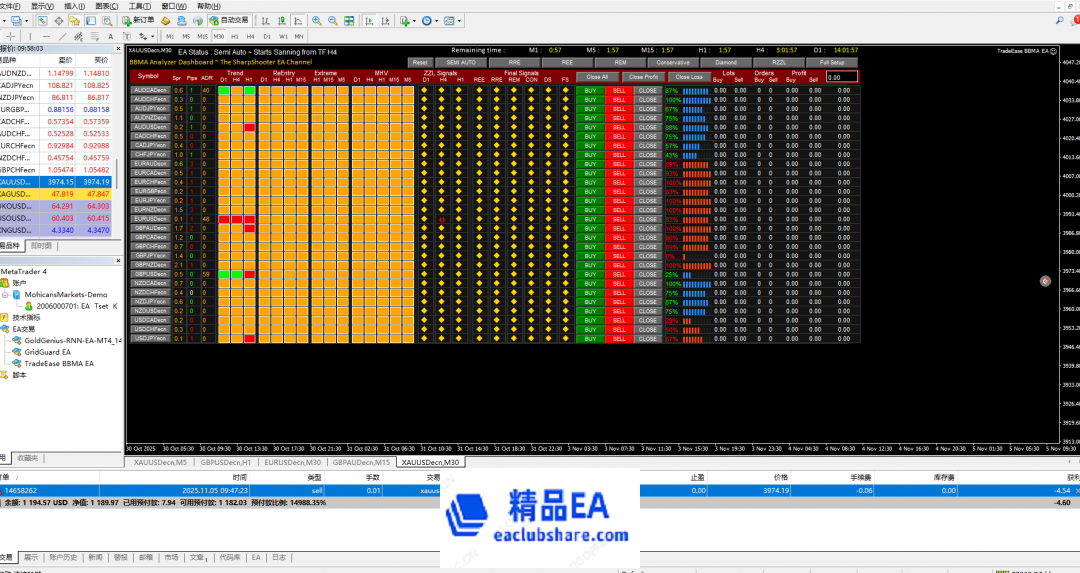The image size is (1080, 573).
Task: Click the profit value input field
Action: click(x=841, y=76)
